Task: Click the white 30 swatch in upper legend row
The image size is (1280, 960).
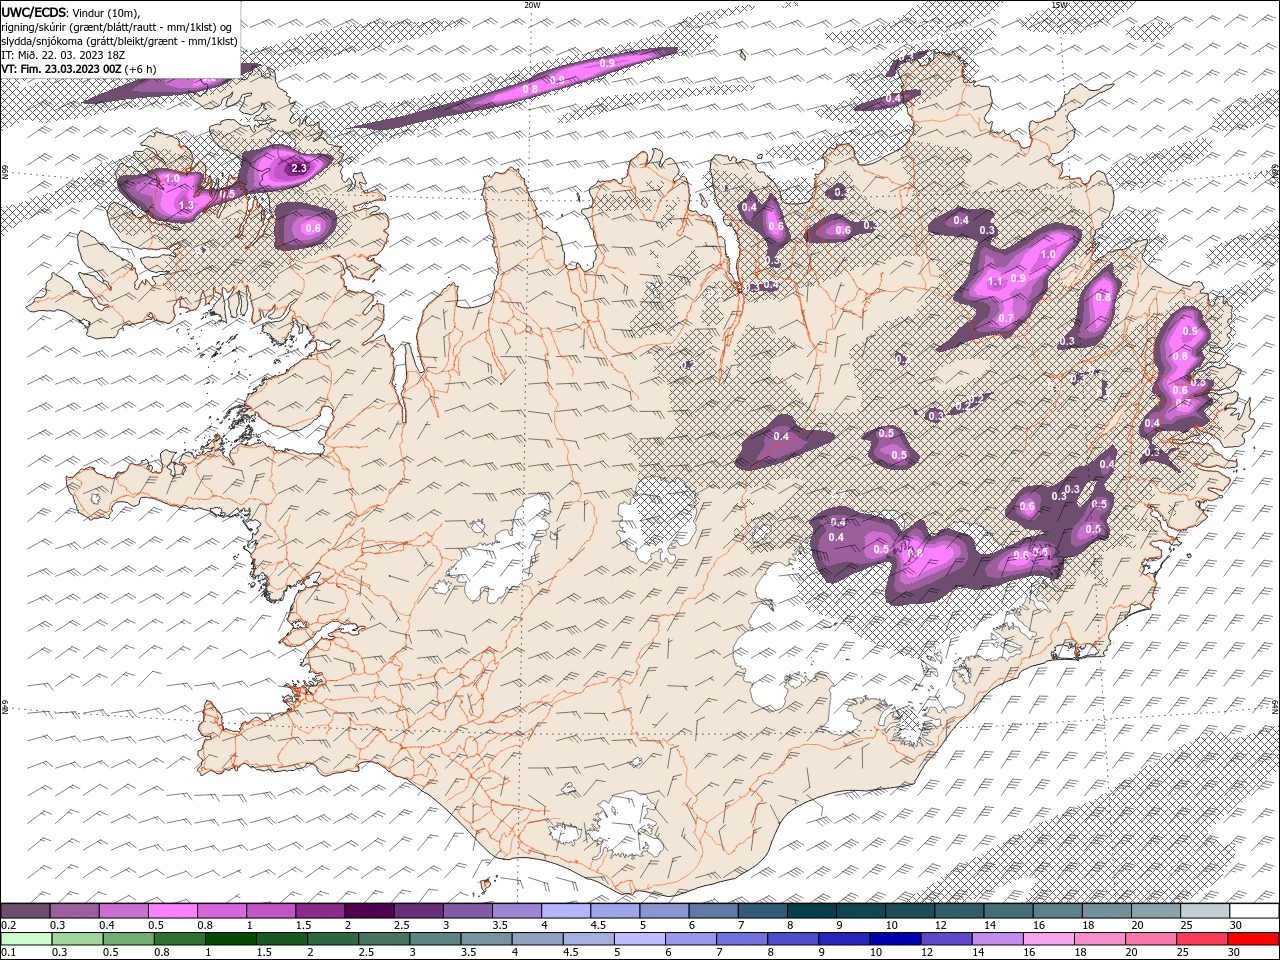Action: click(1254, 910)
